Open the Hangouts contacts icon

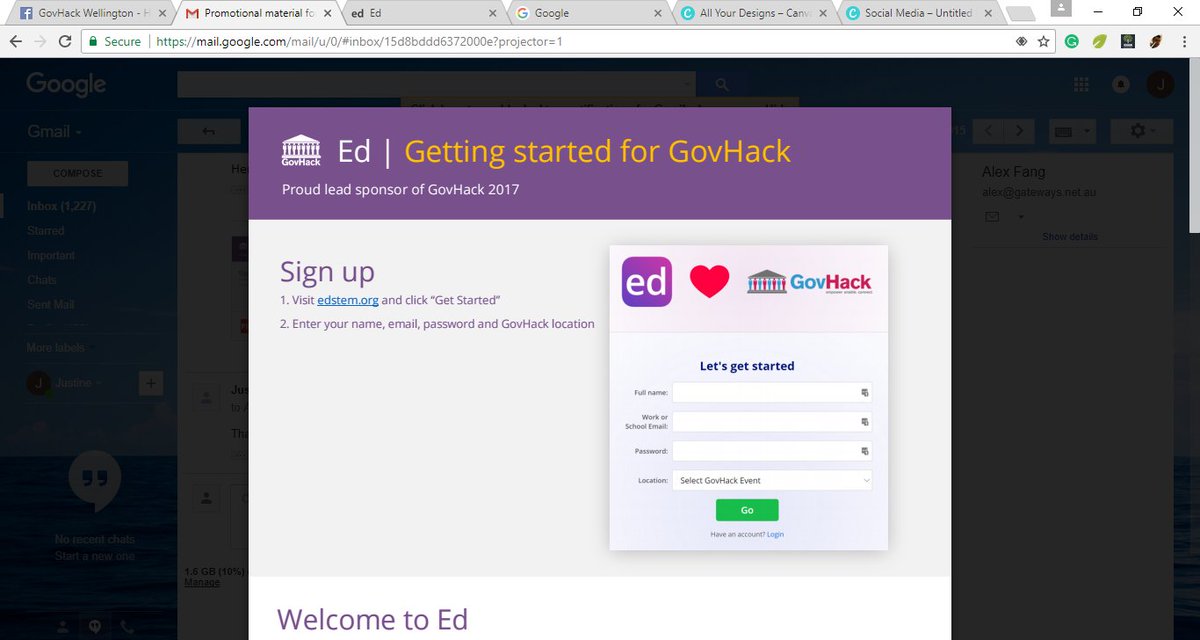tap(63, 627)
